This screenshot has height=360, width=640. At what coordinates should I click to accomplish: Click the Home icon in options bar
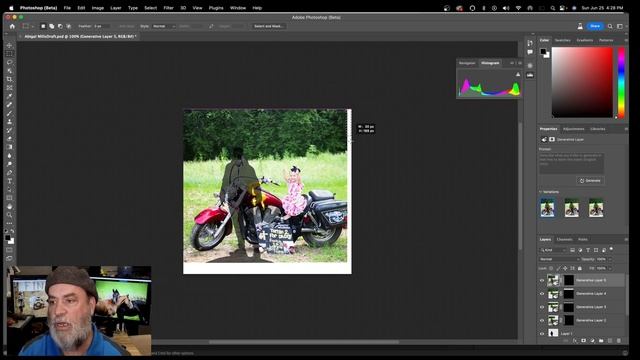[x=12, y=26]
